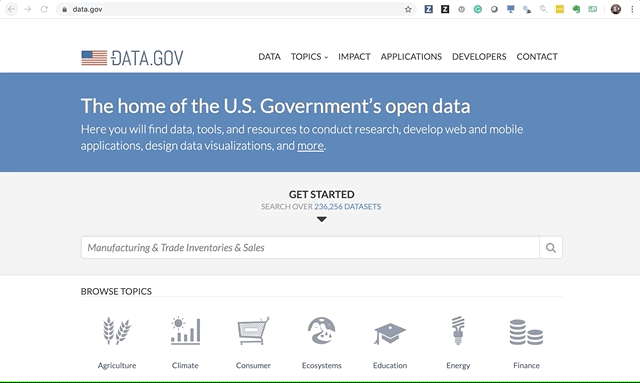
Task: Open the Climate topic label
Action: pos(185,365)
